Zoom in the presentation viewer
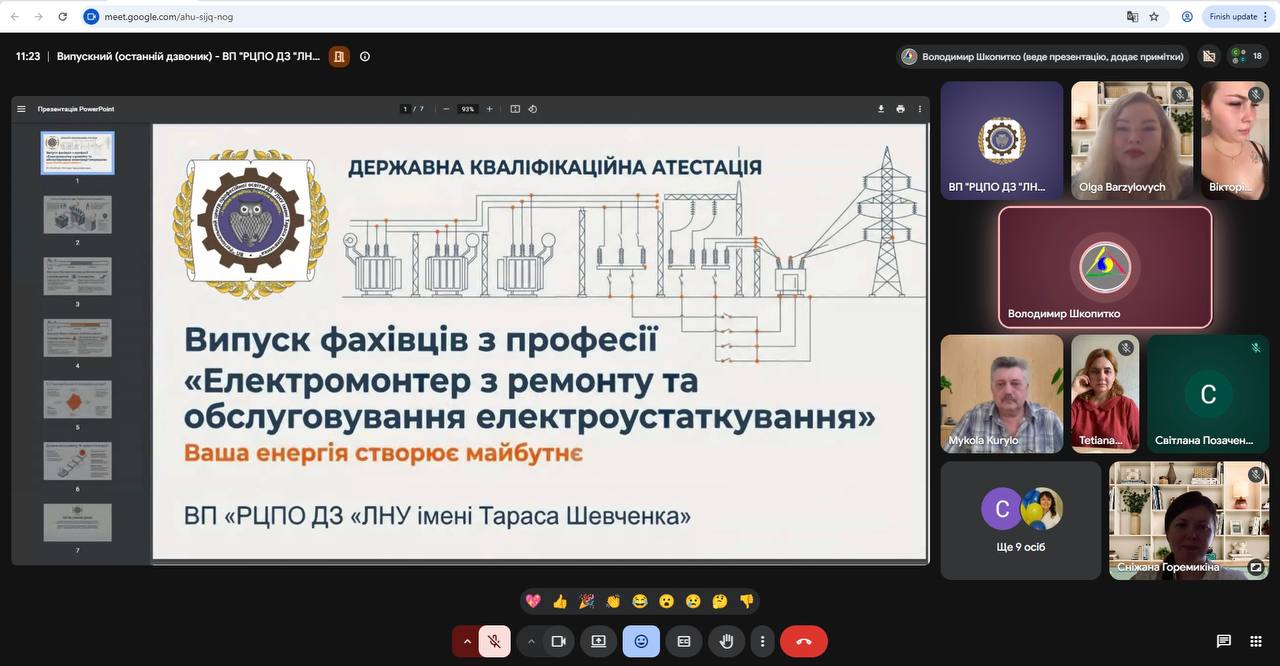 pyautogui.click(x=489, y=109)
